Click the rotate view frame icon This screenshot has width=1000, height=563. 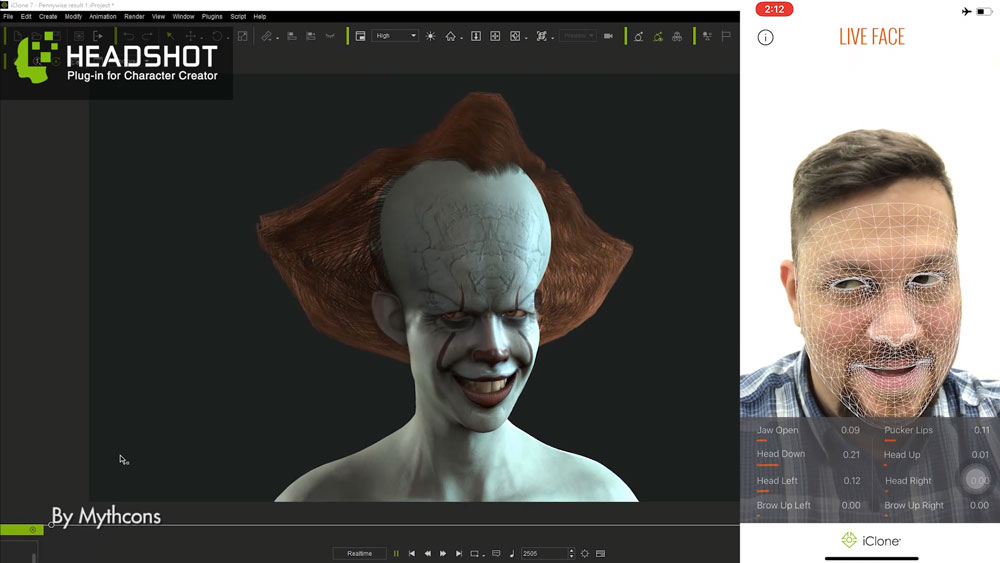(x=515, y=36)
